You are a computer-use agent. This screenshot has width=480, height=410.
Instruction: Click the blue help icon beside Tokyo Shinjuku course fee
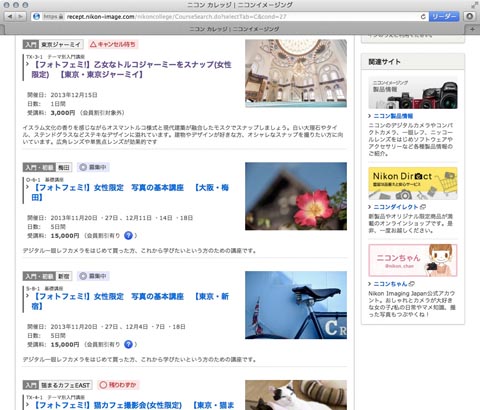coord(128,344)
